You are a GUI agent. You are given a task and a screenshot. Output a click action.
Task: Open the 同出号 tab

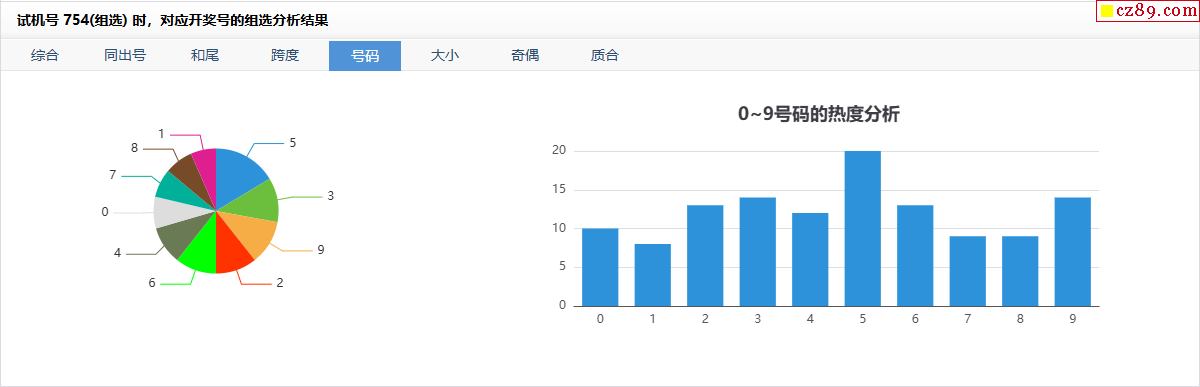pyautogui.click(x=125, y=56)
